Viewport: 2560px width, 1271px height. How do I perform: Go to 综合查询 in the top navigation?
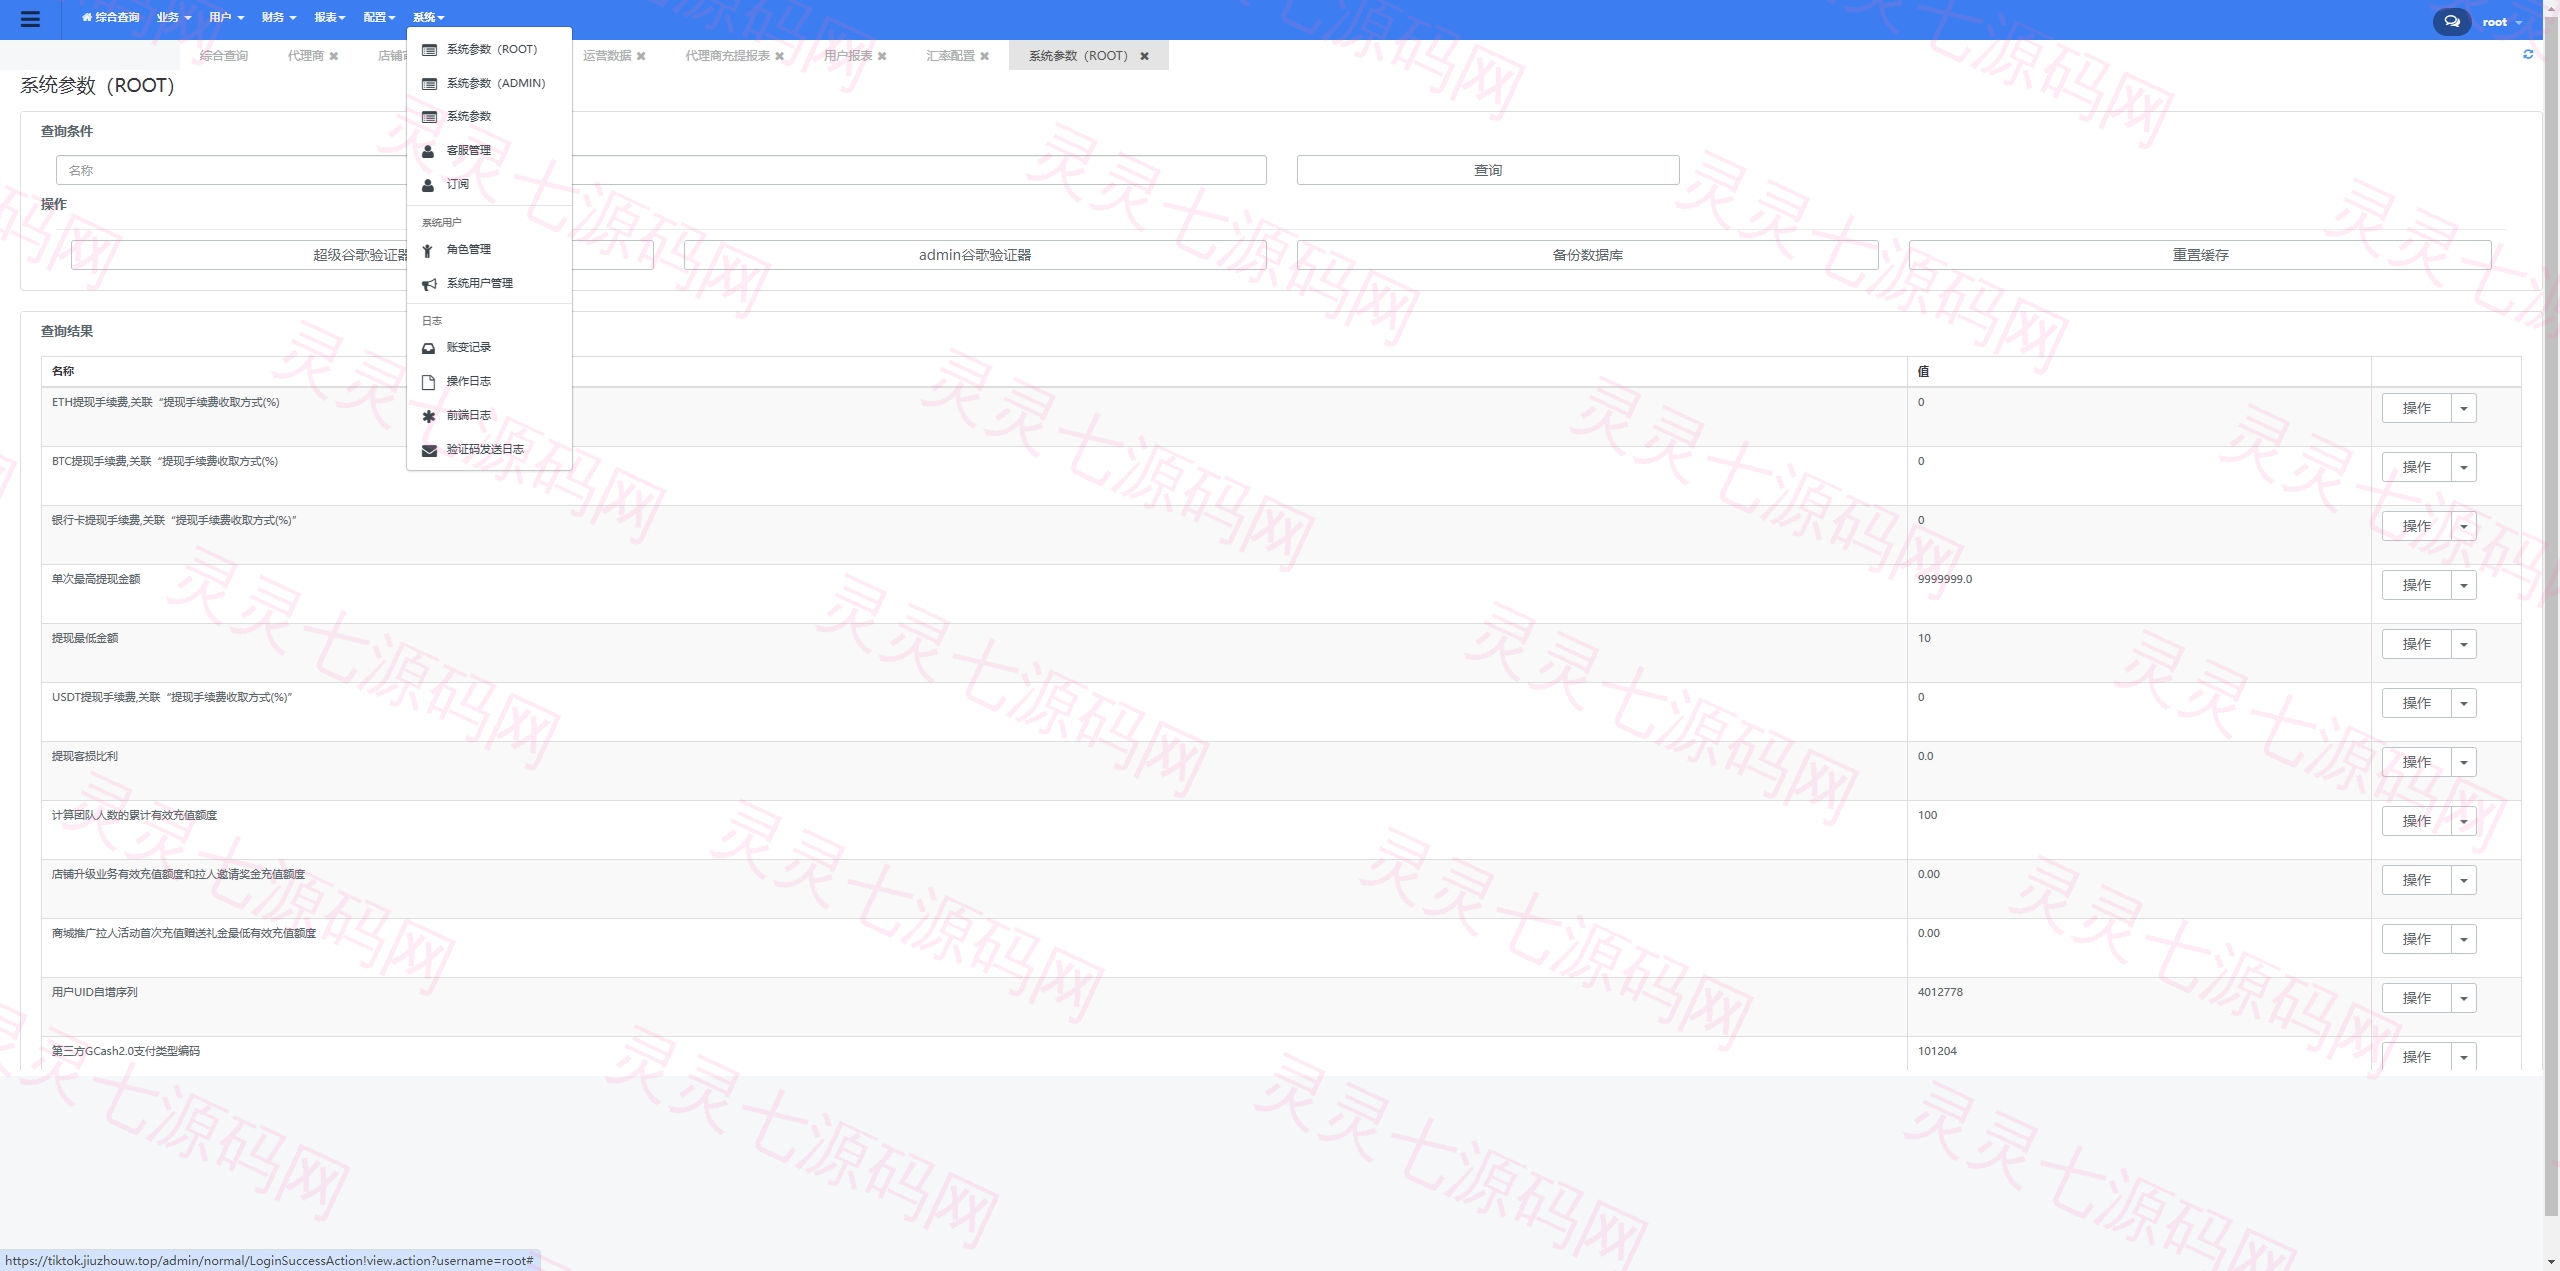[110, 17]
